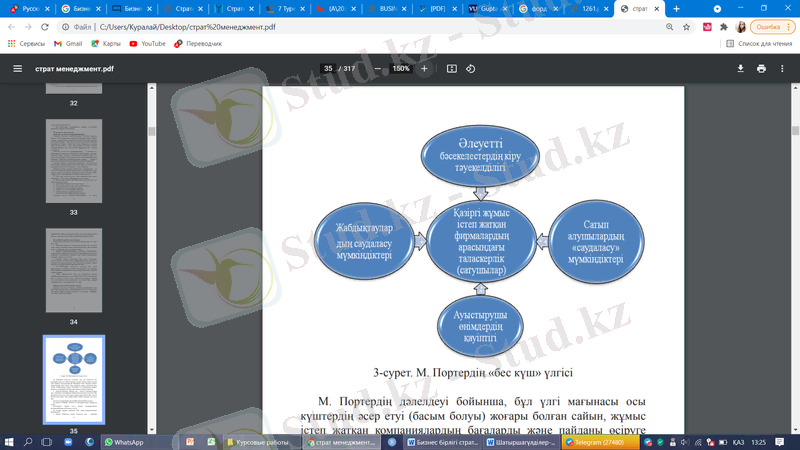Bookmark this page with star icon

click(x=686, y=27)
